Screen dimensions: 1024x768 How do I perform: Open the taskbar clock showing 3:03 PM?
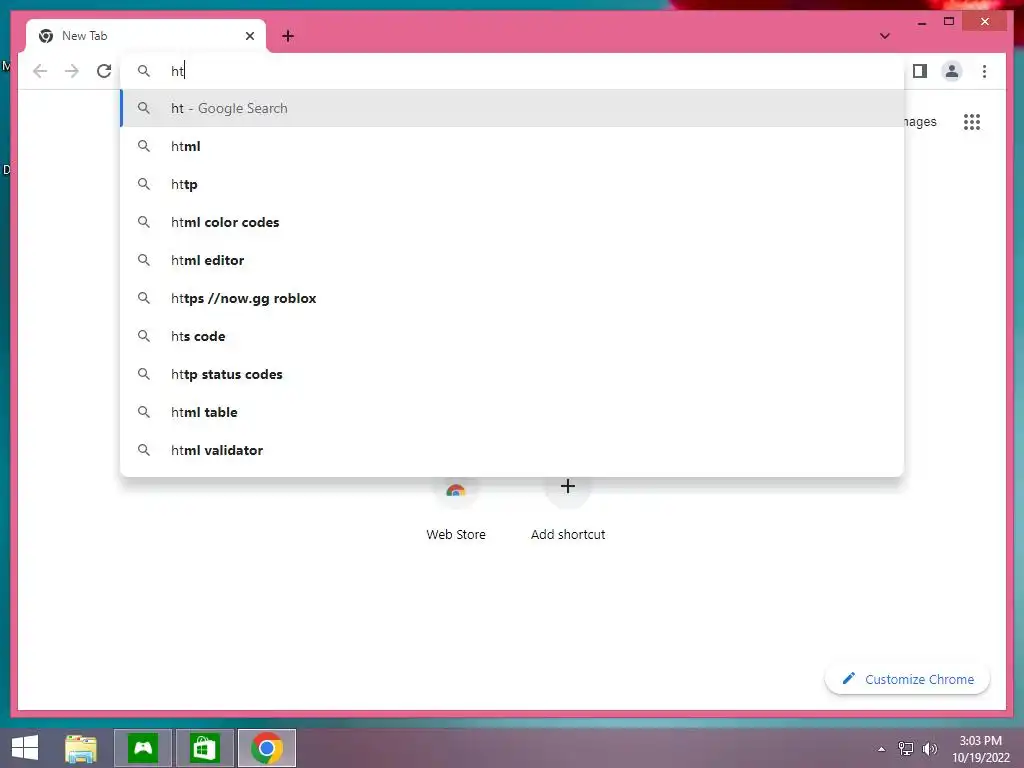(x=980, y=749)
